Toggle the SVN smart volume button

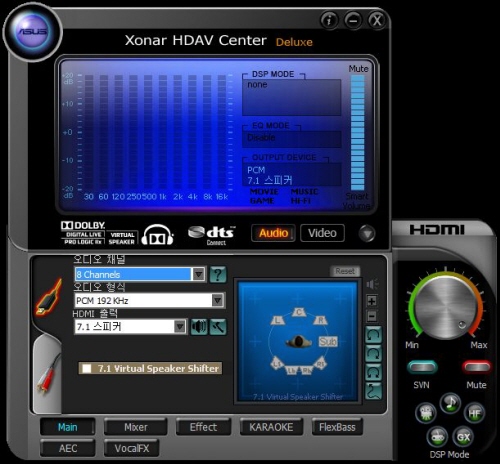pyautogui.click(x=422, y=367)
